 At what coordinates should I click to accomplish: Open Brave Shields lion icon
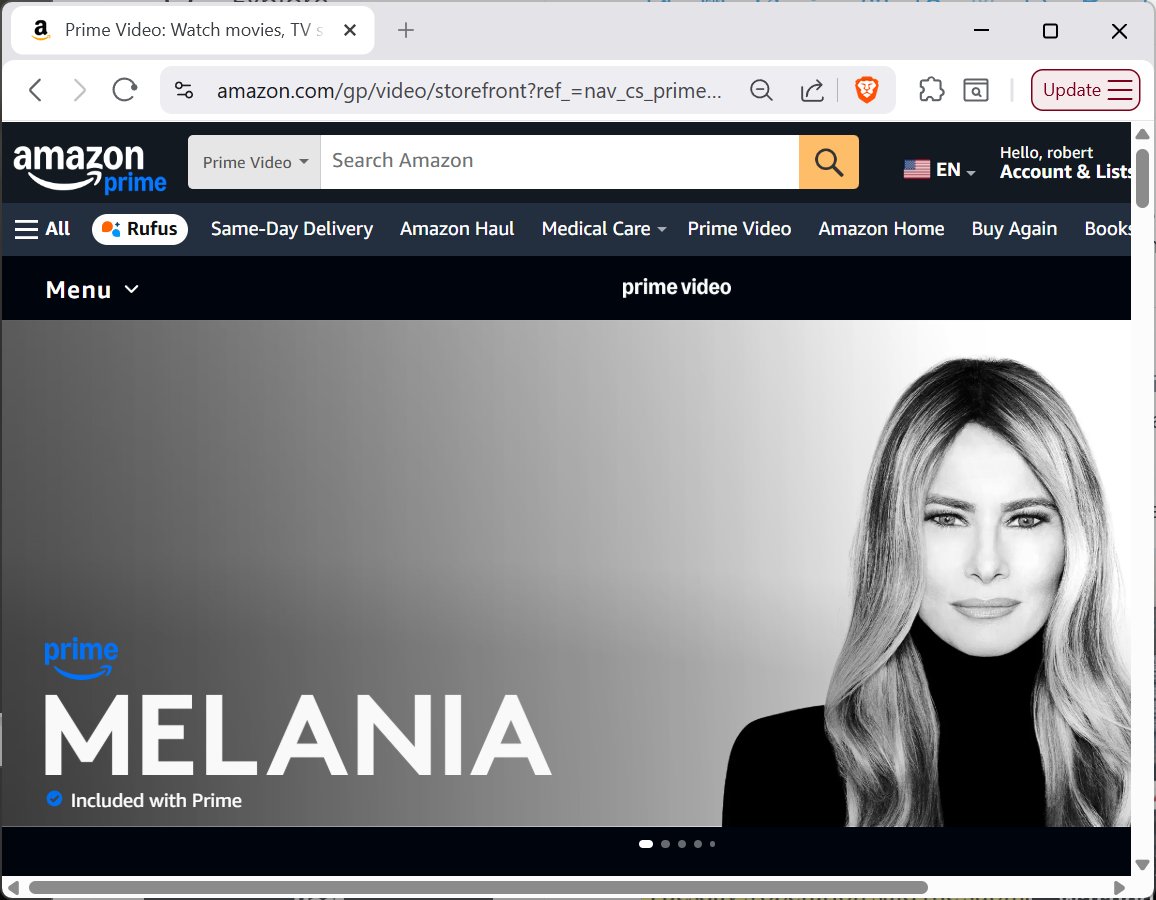tap(866, 90)
